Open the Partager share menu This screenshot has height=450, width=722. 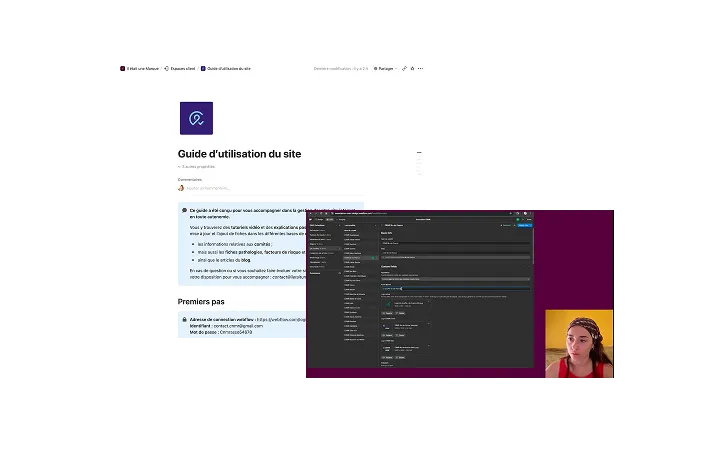tap(385, 69)
